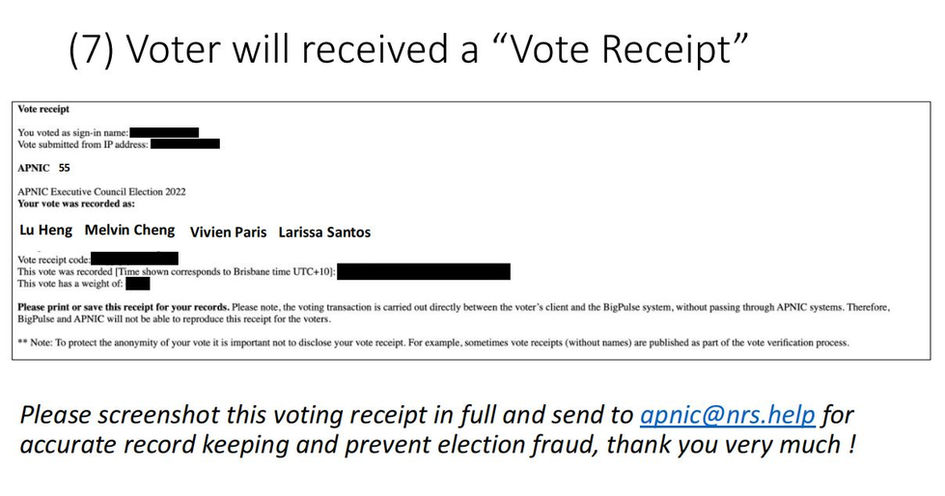Click the redacted IP address box
The width and height of the screenshot is (945, 496).
click(x=185, y=144)
